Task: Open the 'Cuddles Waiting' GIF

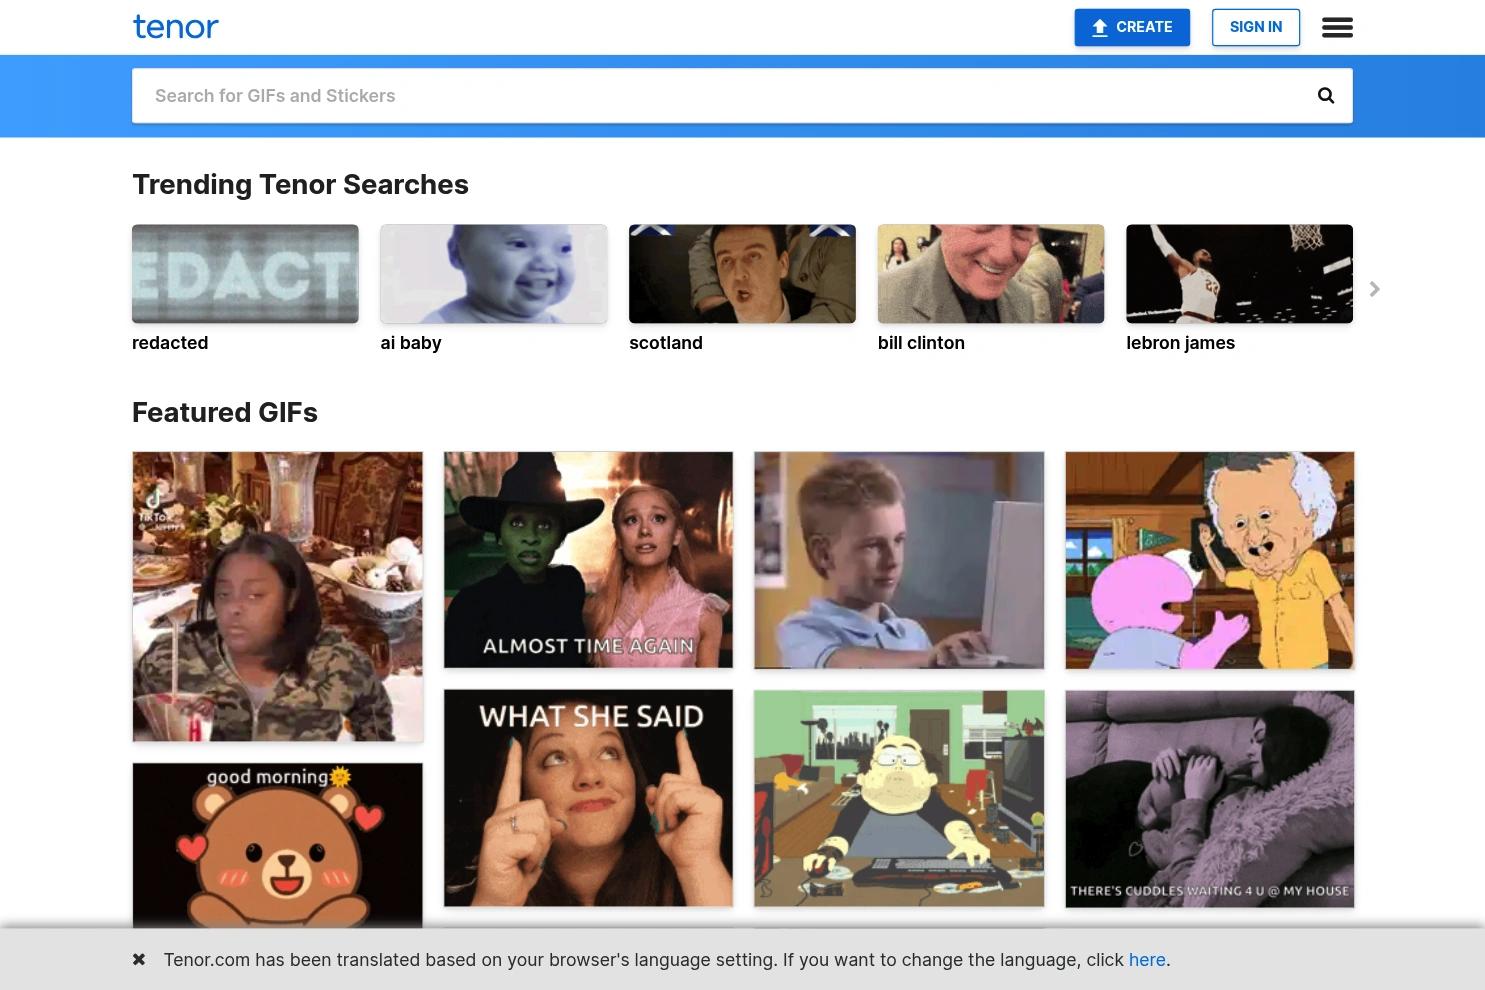Action: (x=1210, y=799)
